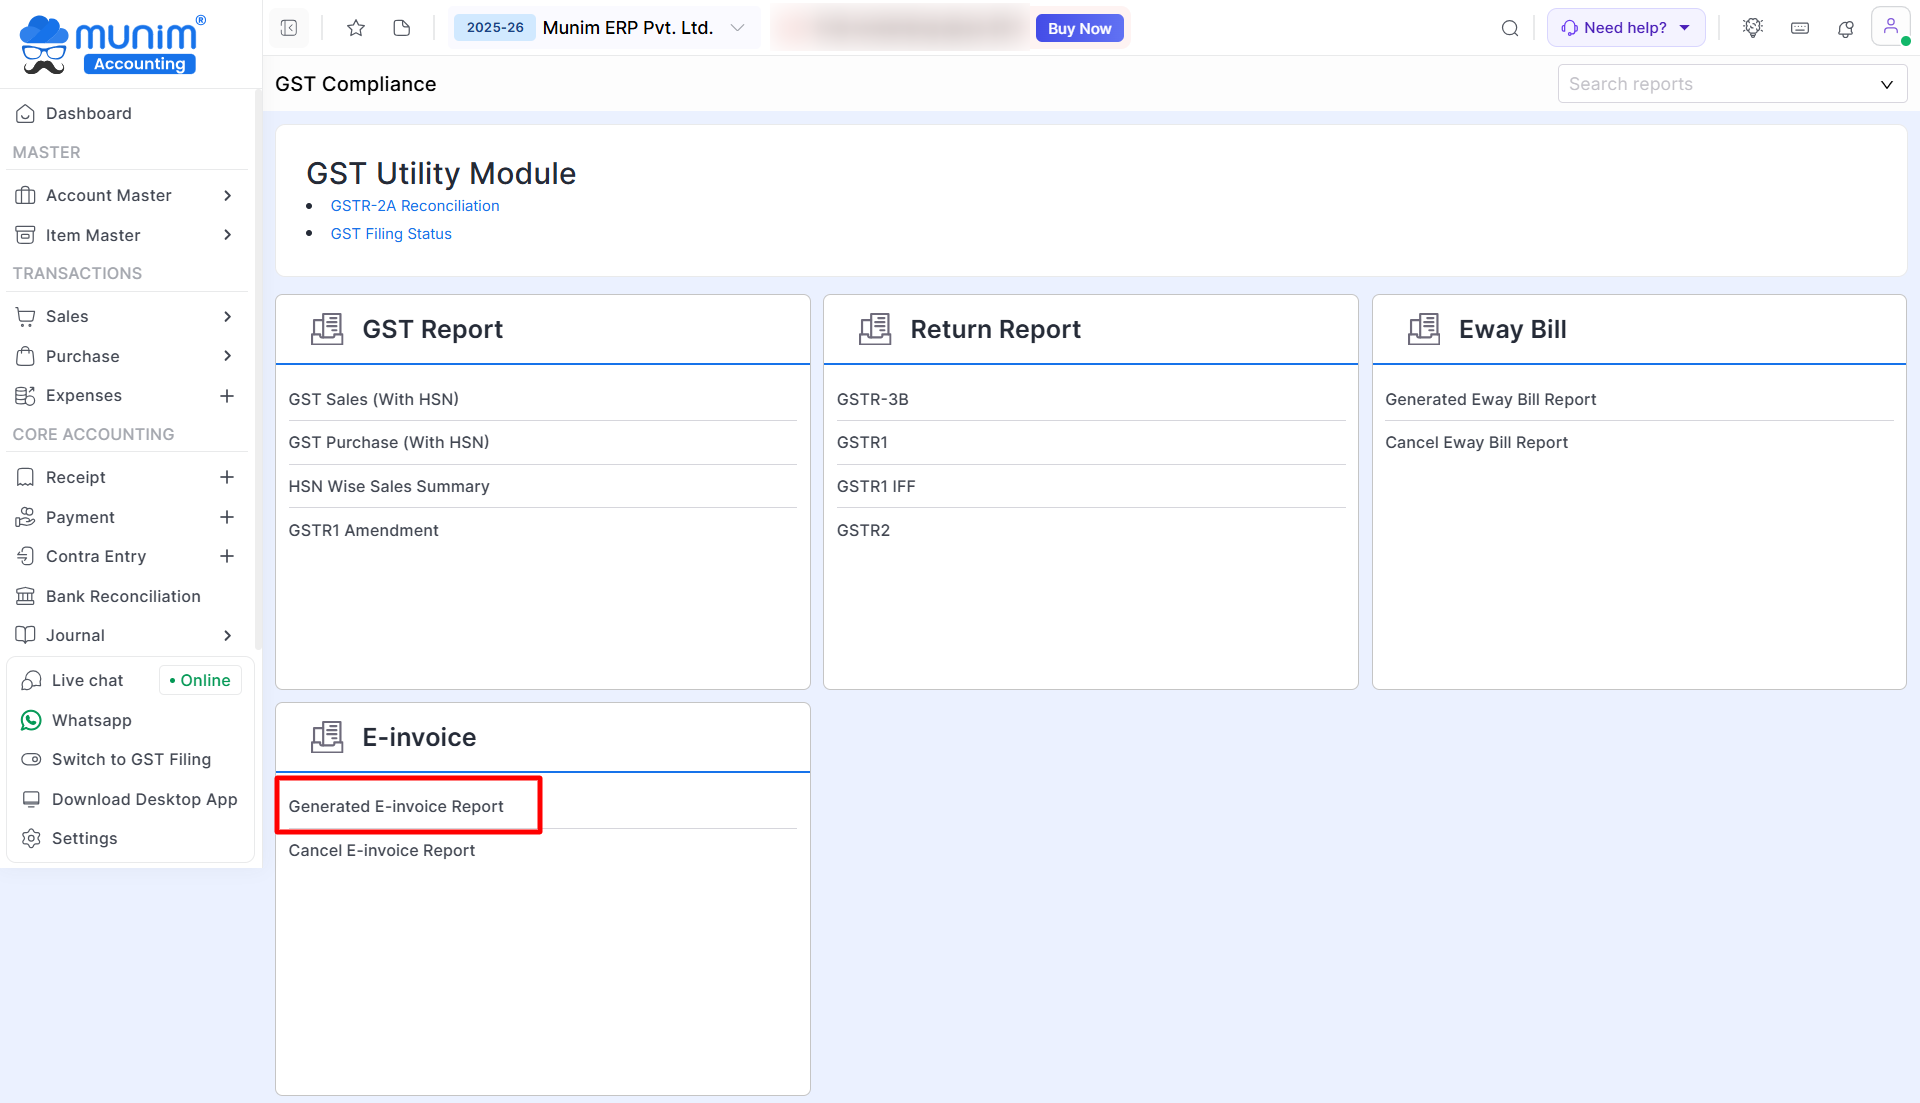
Task: Expand the Sales menu chevron
Action: coord(227,316)
